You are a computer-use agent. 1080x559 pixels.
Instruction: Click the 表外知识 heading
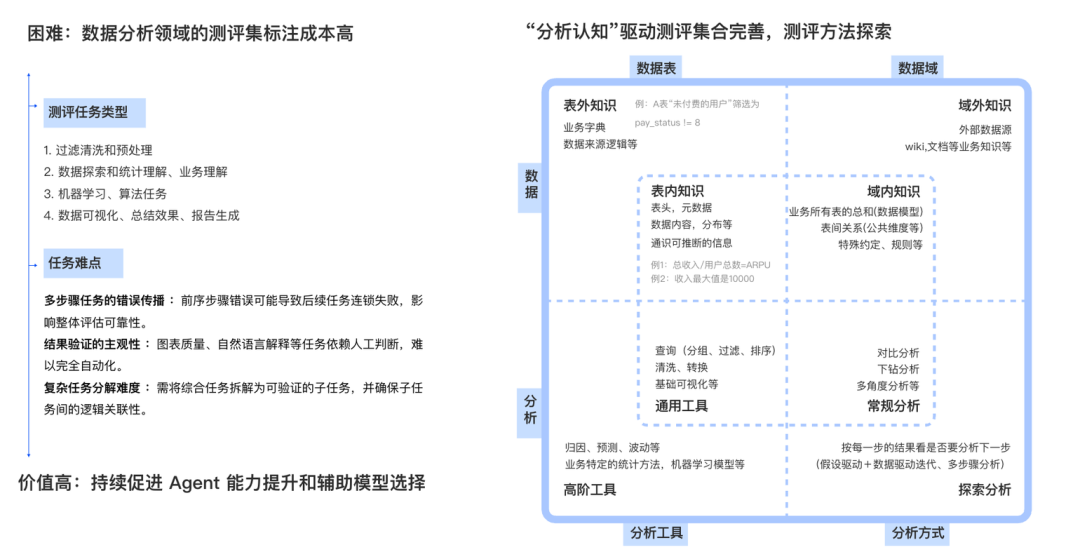pos(590,105)
